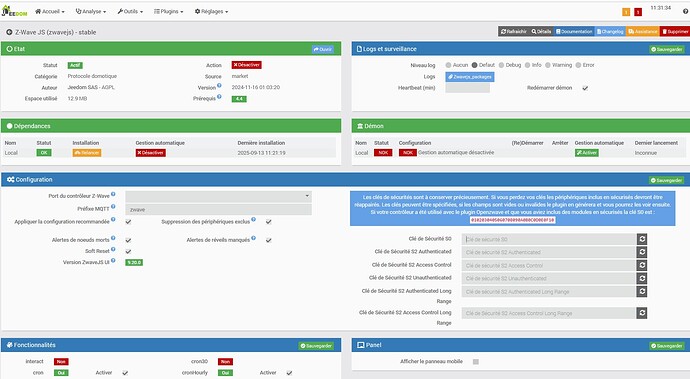
Task: Toggle Alertes de noeuds morts checkbox
Action: (x=128, y=240)
